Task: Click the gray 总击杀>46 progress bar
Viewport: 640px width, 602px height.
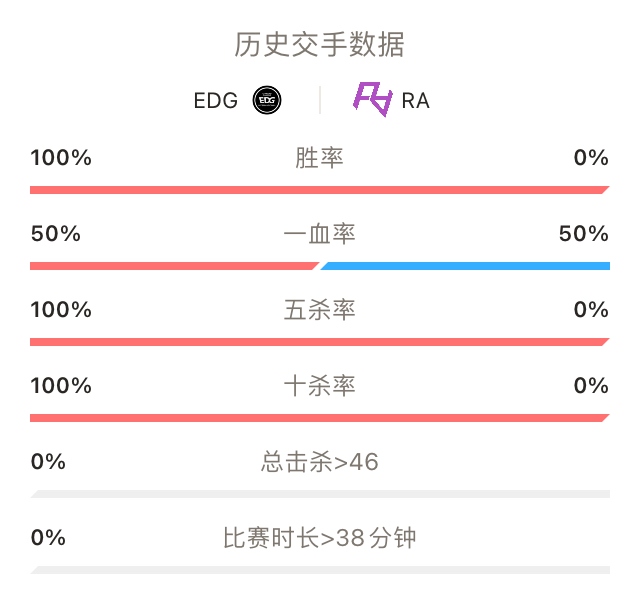Action: [320, 494]
